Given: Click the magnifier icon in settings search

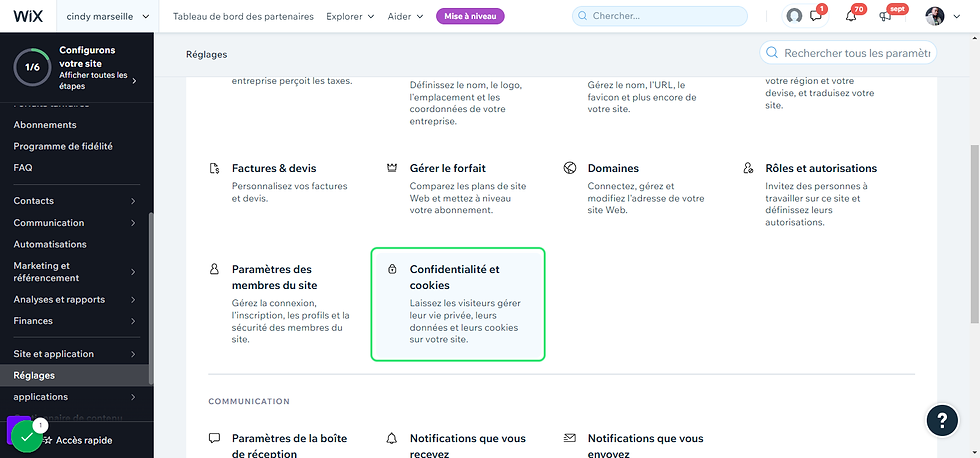Looking at the screenshot, I should pyautogui.click(x=772, y=53).
